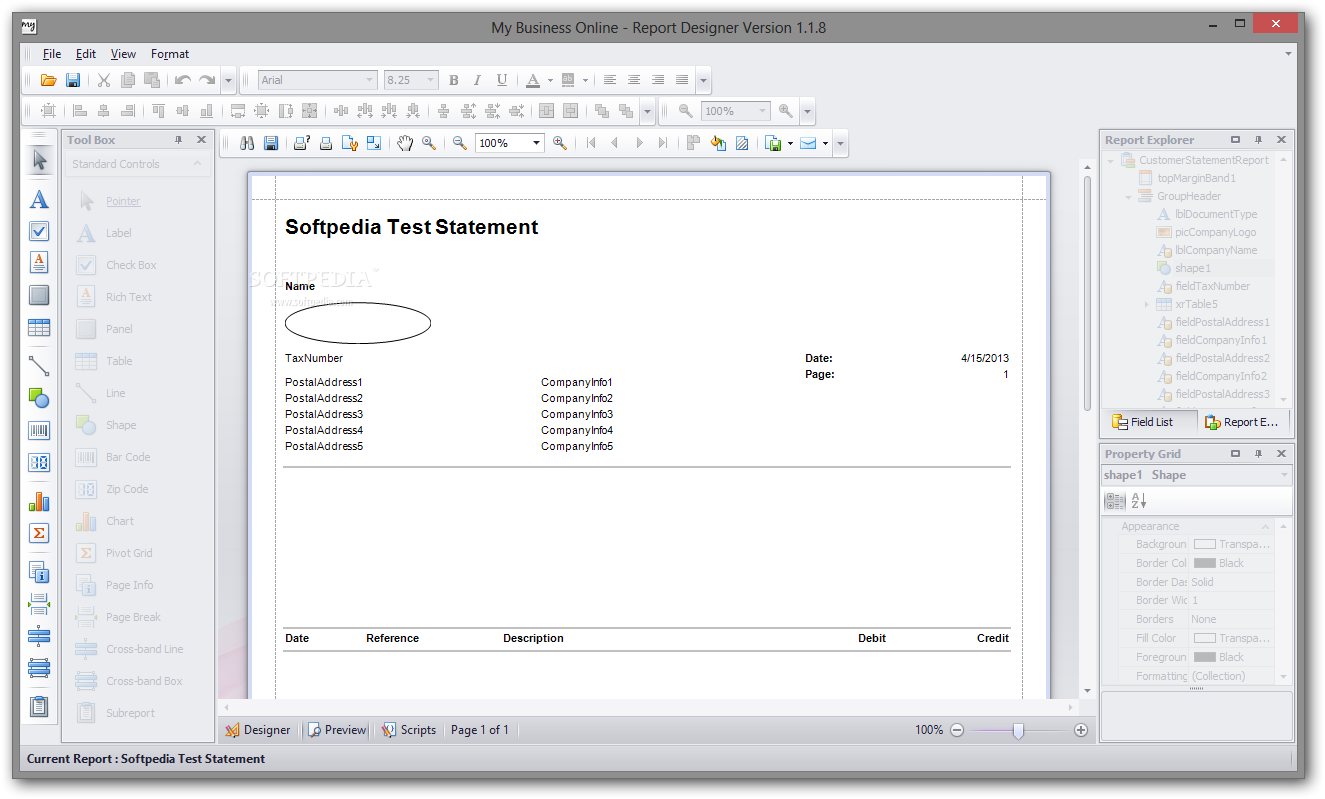1325x799 pixels.
Task: Select the Pointer tool in the left strip
Action: (39, 160)
